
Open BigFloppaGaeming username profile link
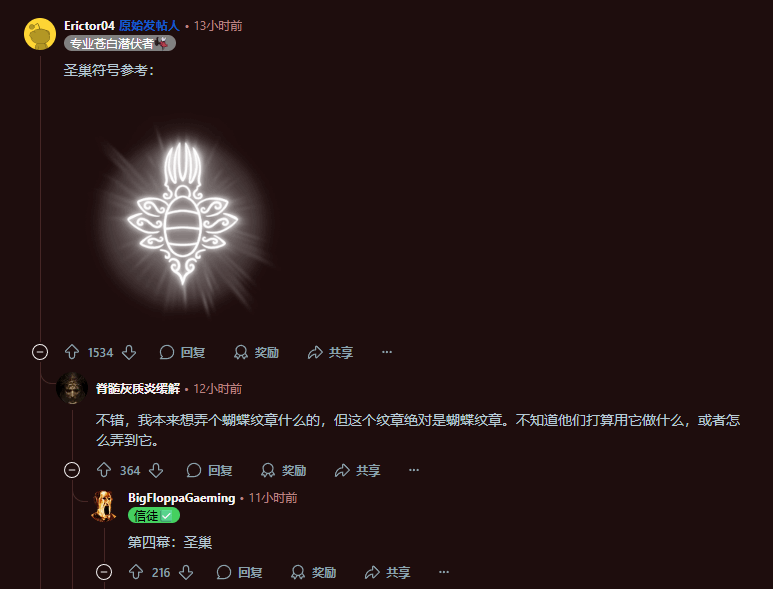181,498
